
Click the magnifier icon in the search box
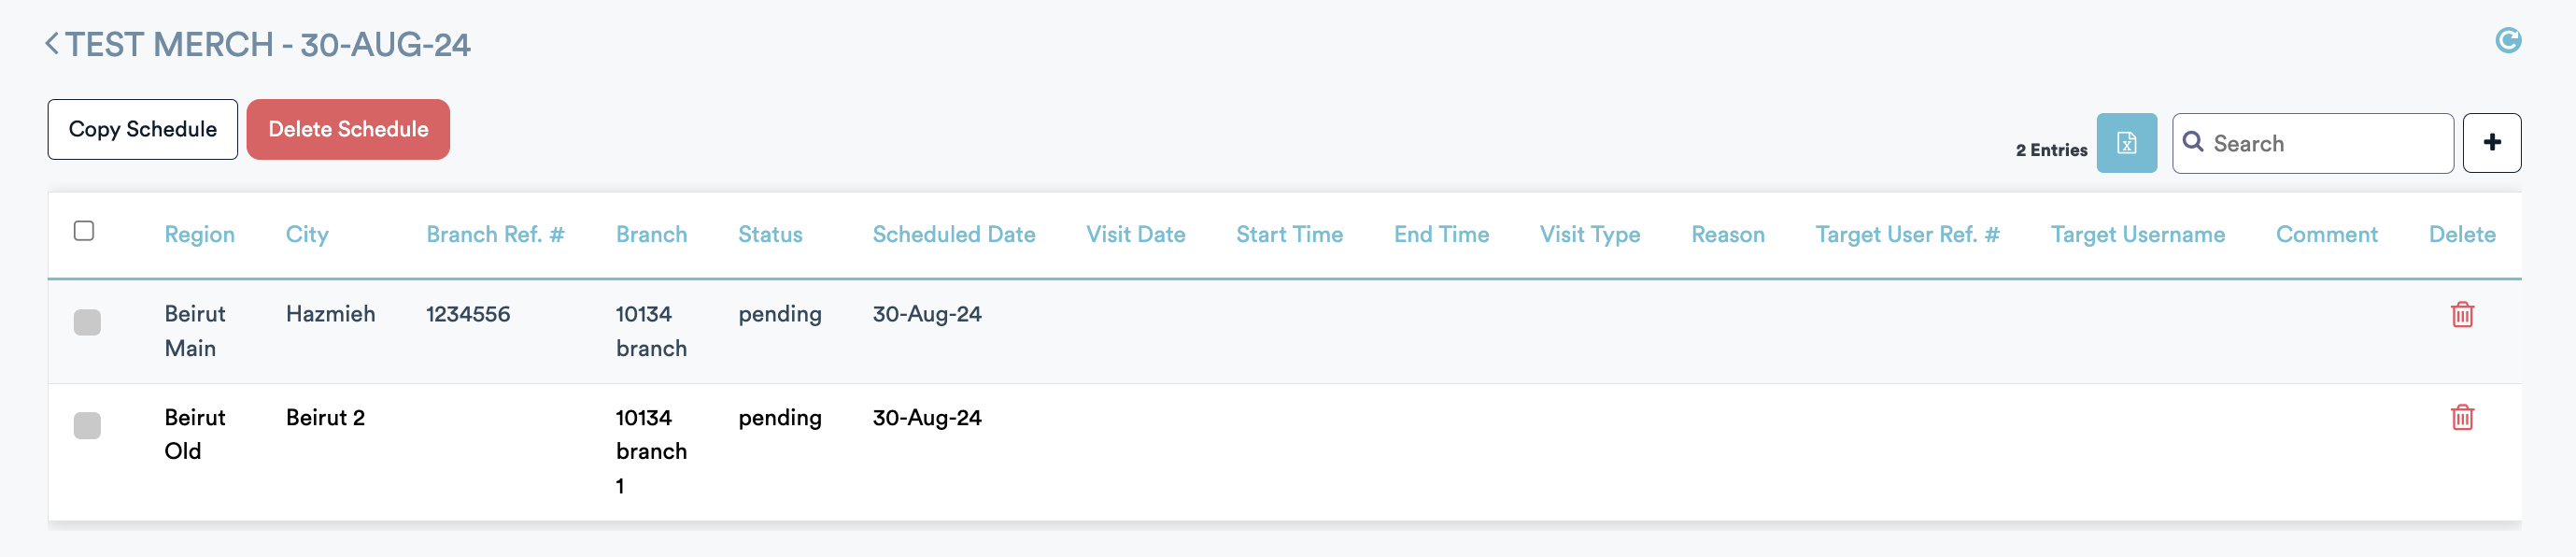point(2193,142)
